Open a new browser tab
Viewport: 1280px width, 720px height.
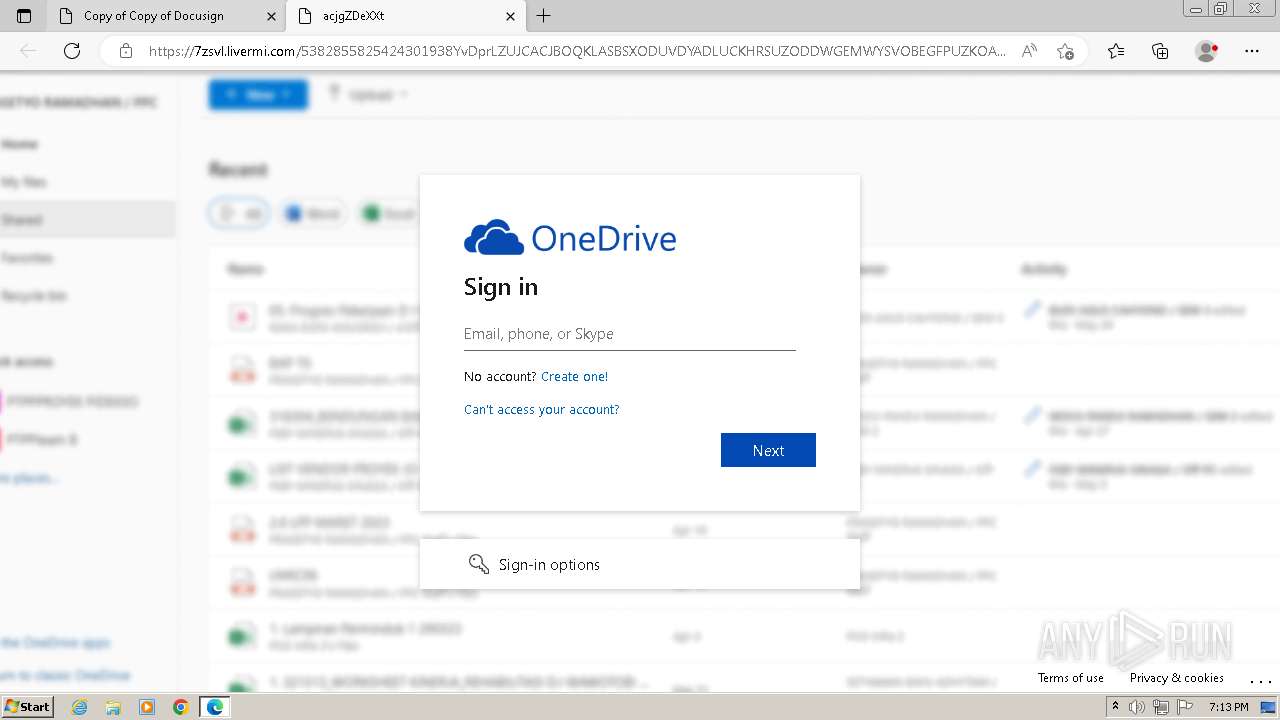tap(543, 16)
